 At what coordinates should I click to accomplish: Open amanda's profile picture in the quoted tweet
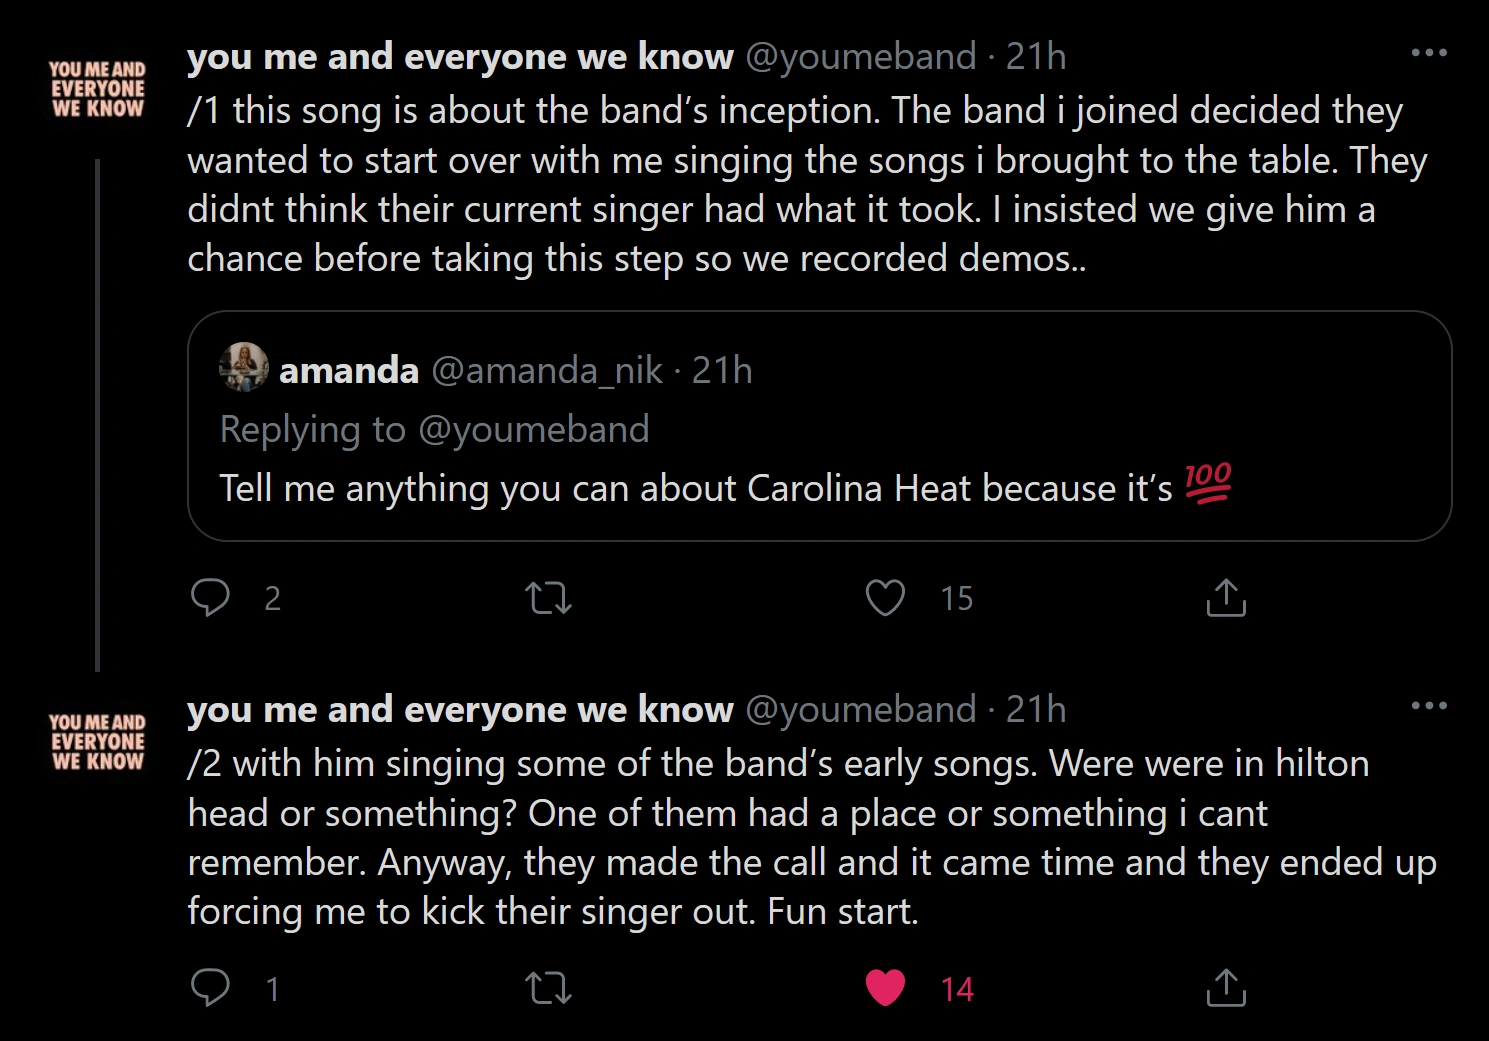tap(244, 367)
